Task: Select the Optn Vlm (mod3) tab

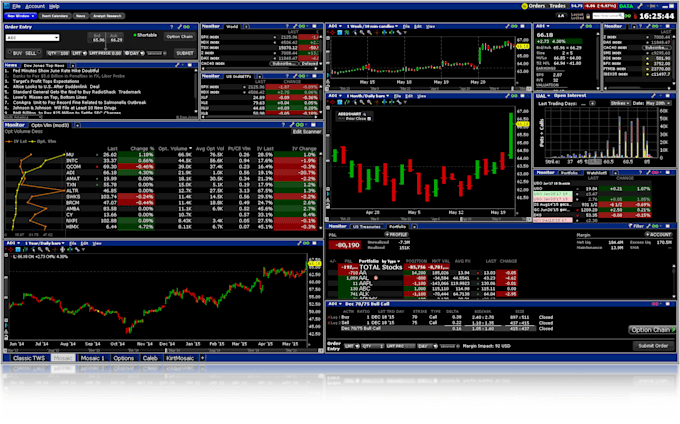Action: [x=50, y=125]
